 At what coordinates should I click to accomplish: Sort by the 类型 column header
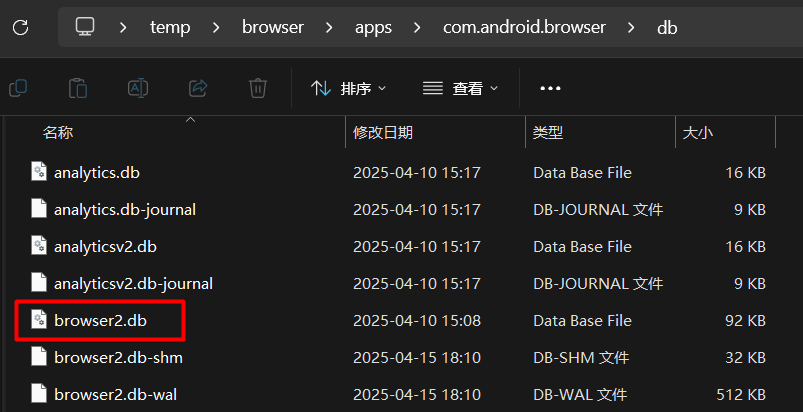tap(548, 133)
